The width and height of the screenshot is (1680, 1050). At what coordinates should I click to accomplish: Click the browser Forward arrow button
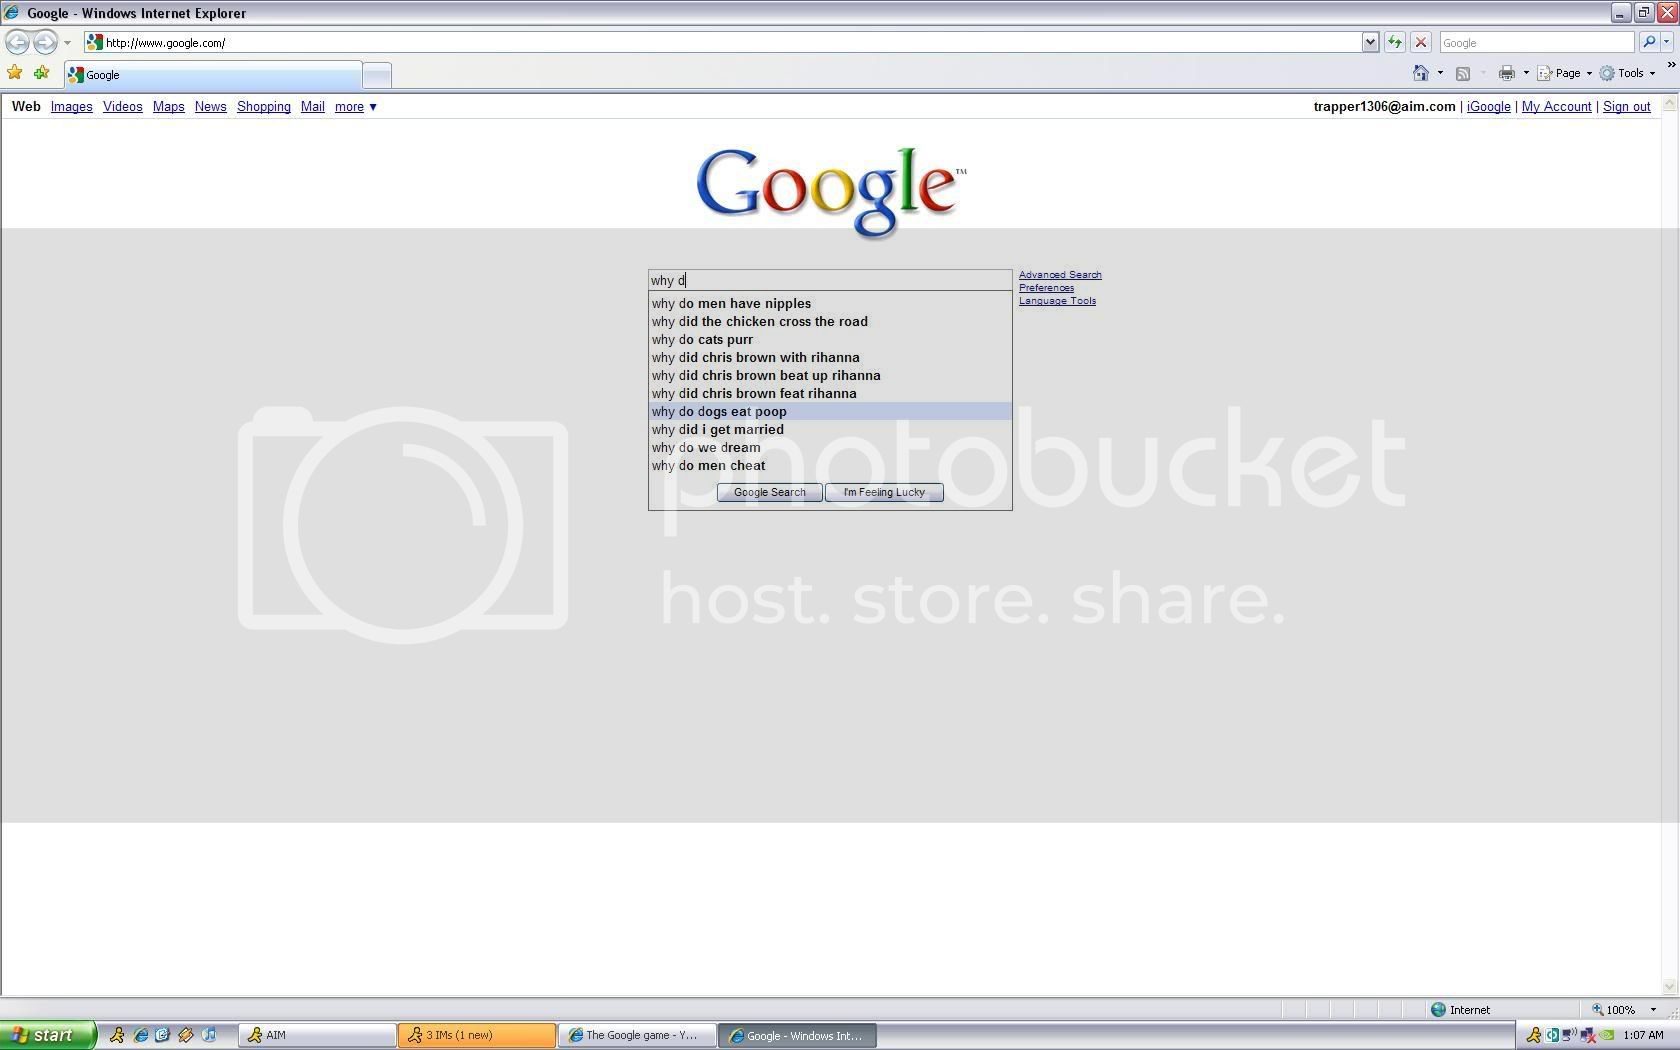45,42
